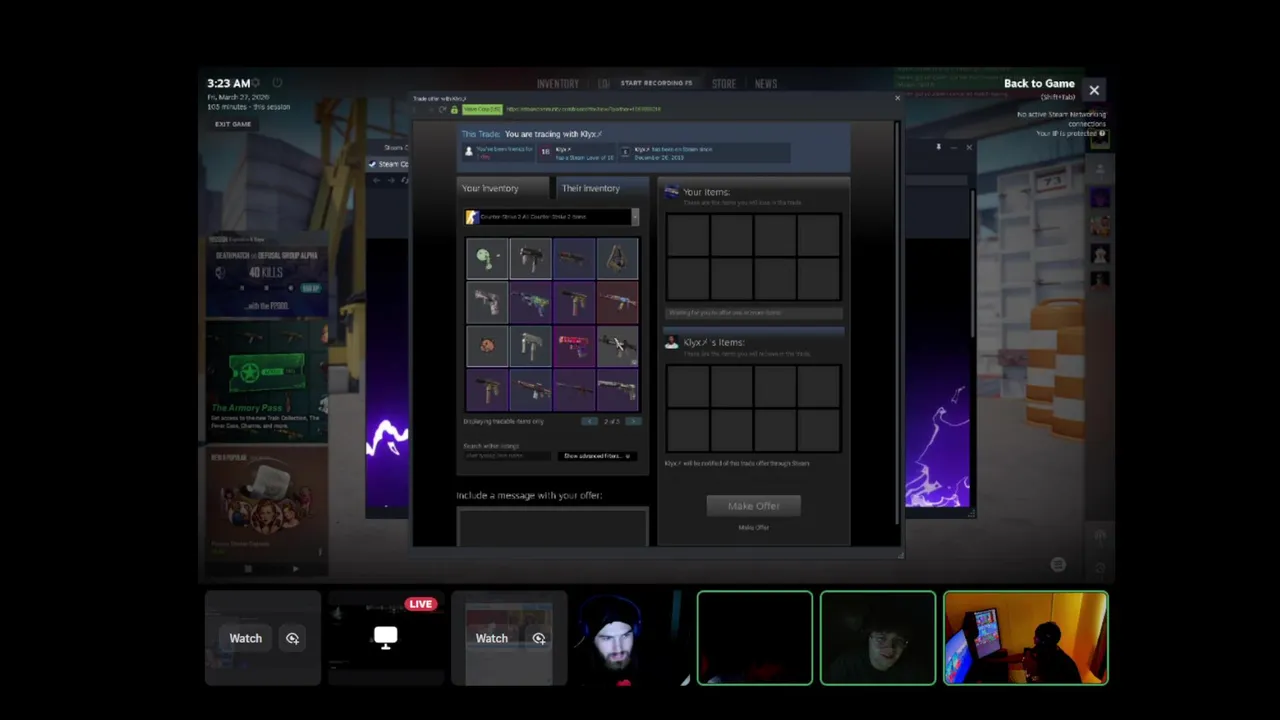Open the orange room arcade video tile

pos(1026,638)
